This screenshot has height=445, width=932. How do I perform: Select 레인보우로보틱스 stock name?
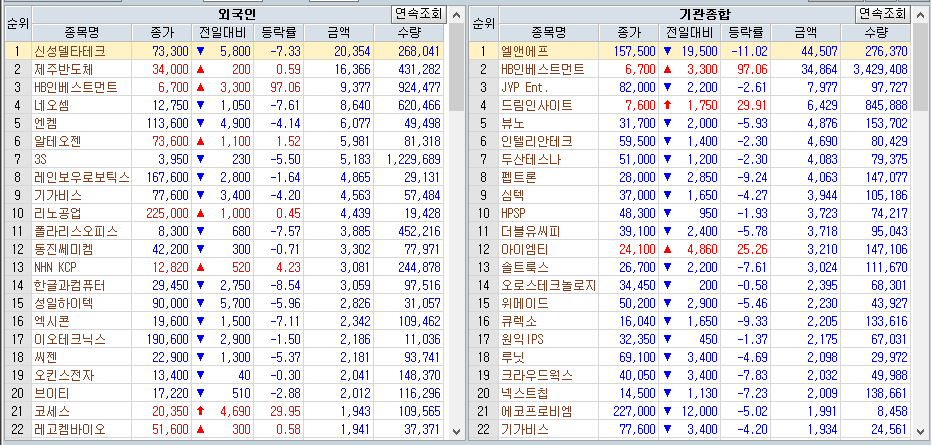coord(81,178)
